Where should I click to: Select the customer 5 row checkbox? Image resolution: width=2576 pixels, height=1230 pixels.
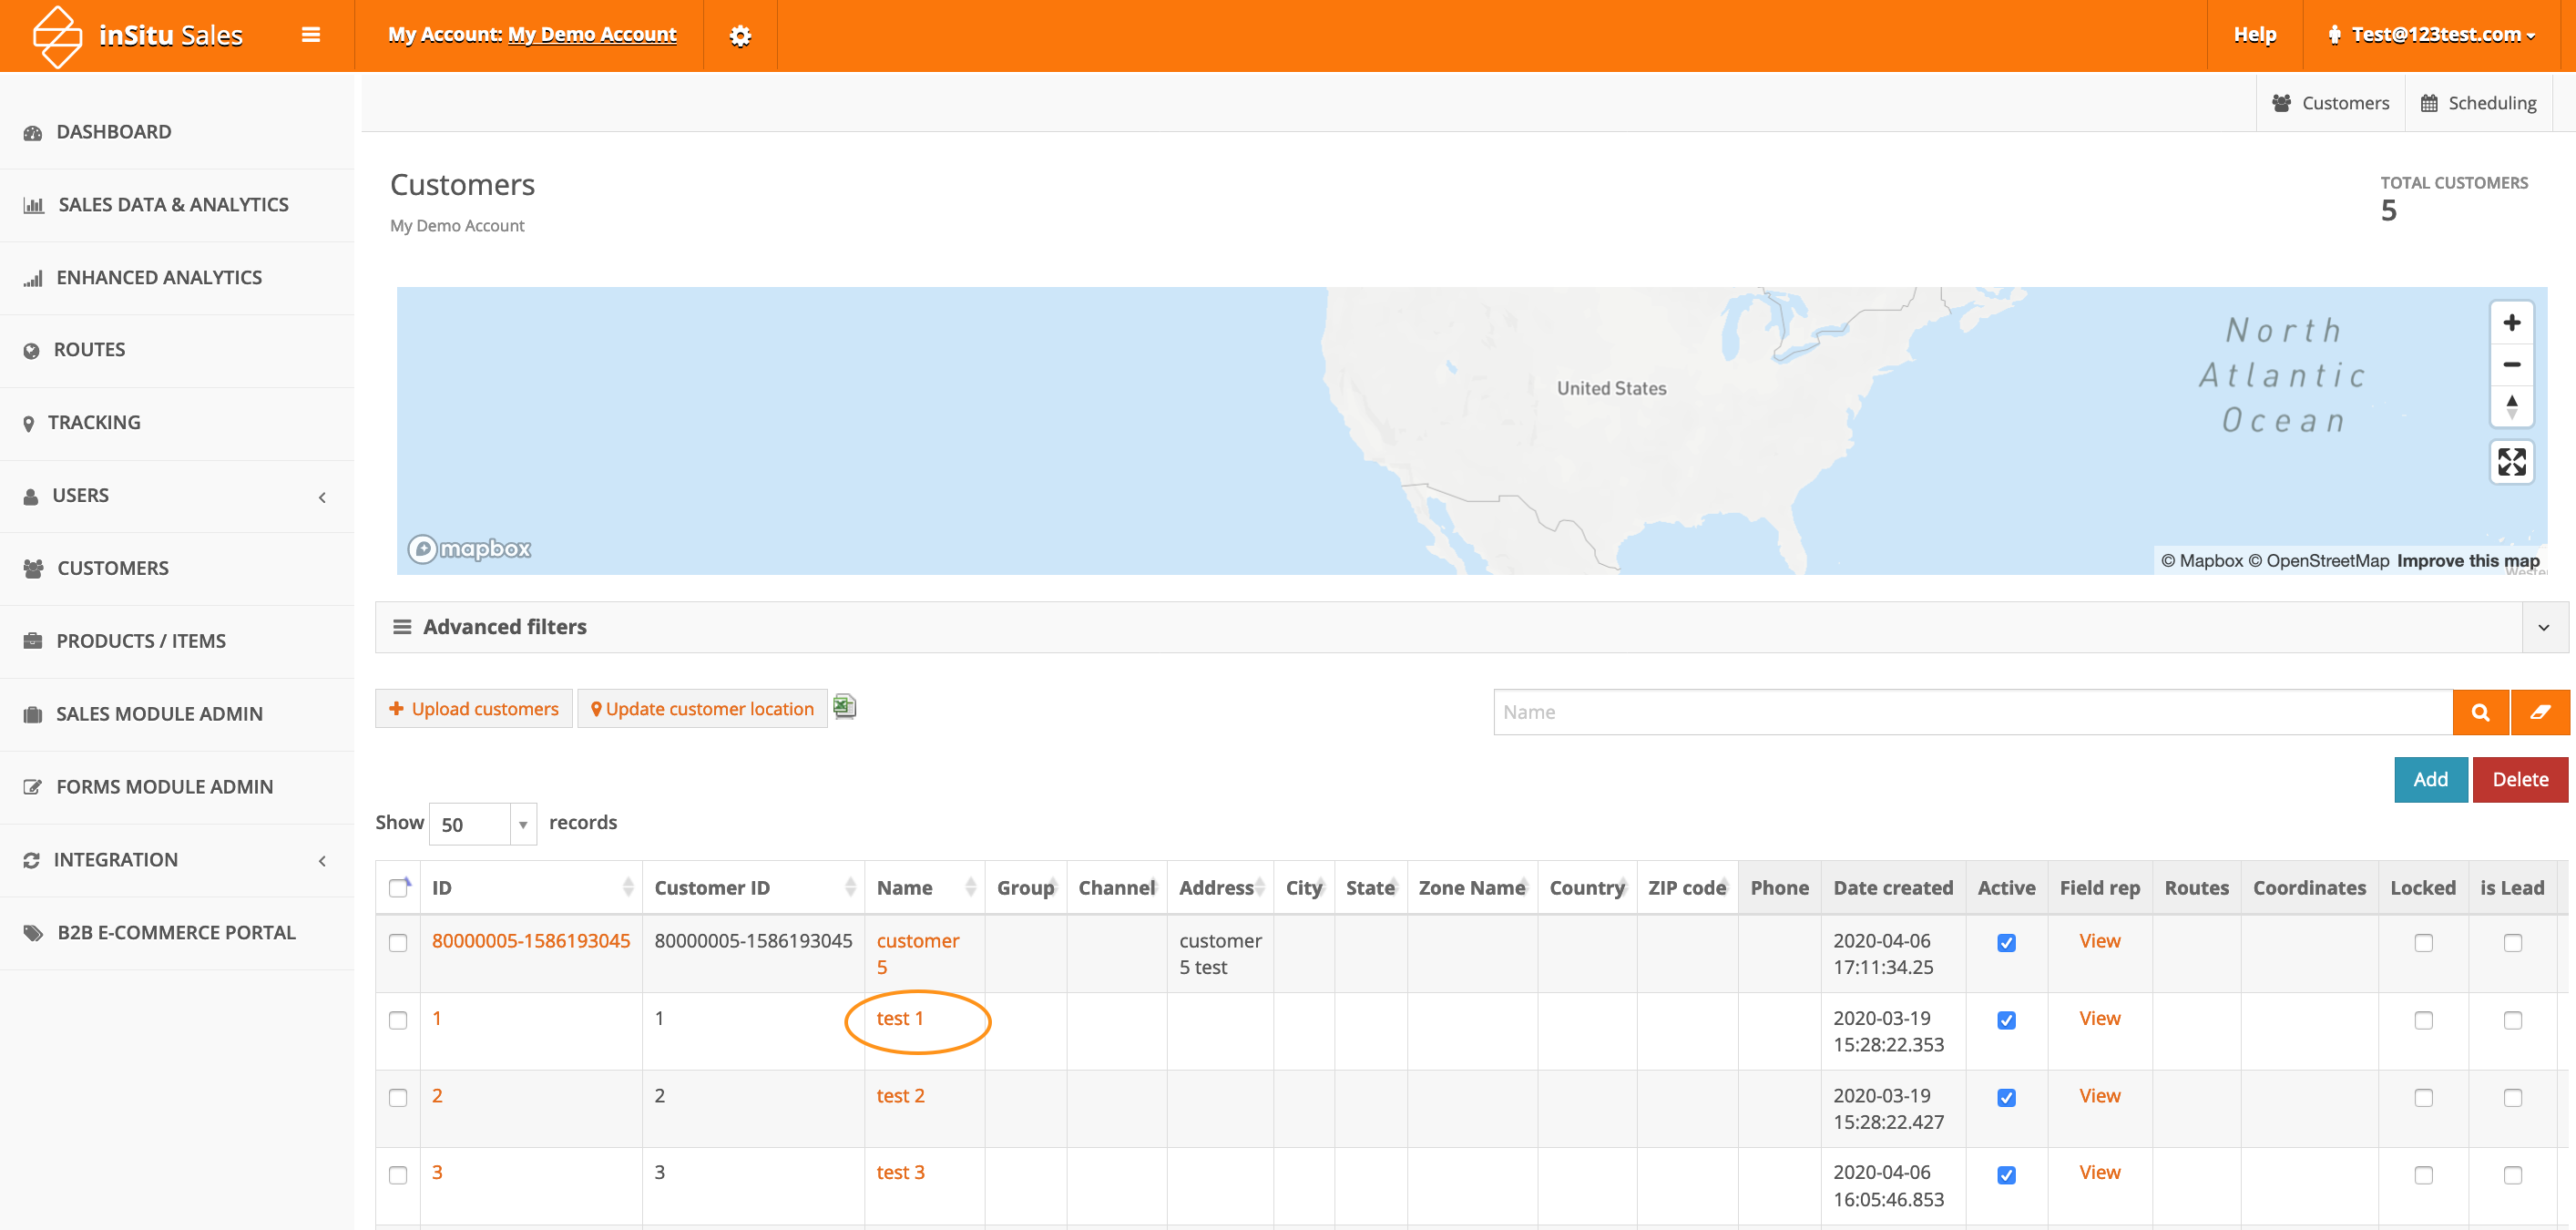pyautogui.click(x=398, y=943)
